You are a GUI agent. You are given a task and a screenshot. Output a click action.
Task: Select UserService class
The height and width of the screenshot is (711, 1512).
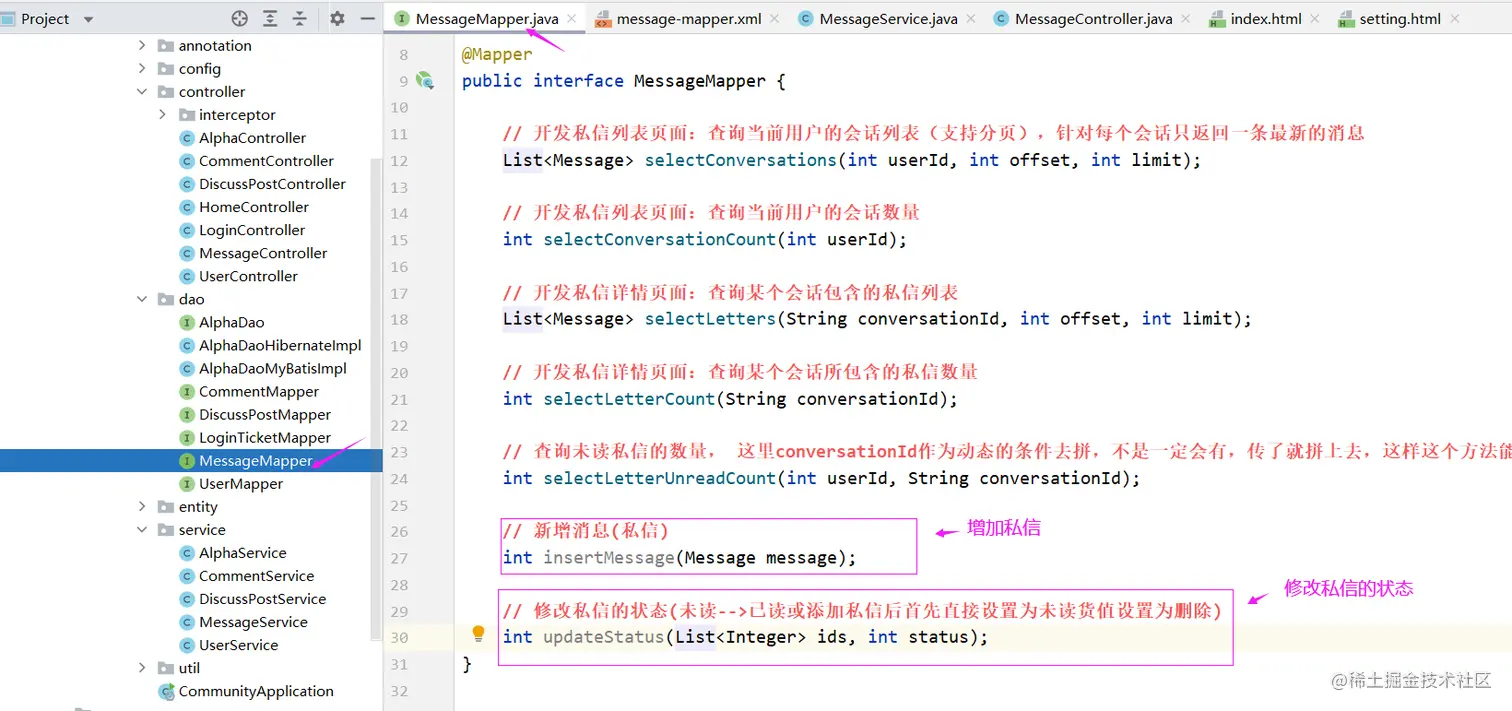[x=238, y=645]
